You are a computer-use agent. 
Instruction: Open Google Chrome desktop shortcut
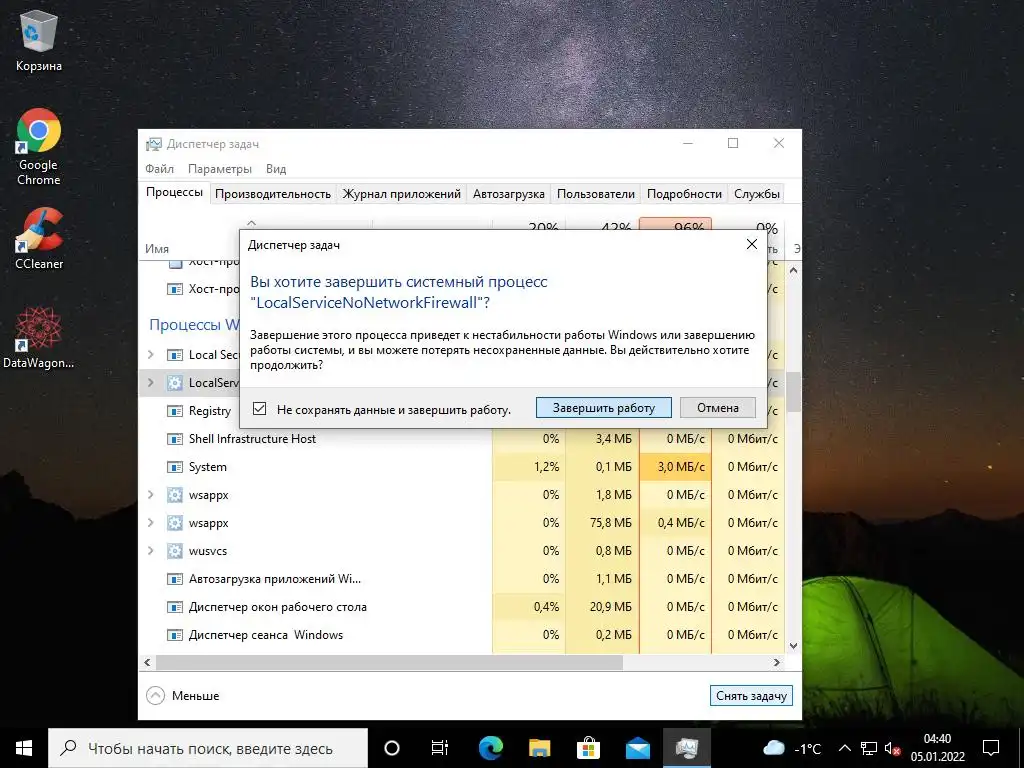point(39,147)
